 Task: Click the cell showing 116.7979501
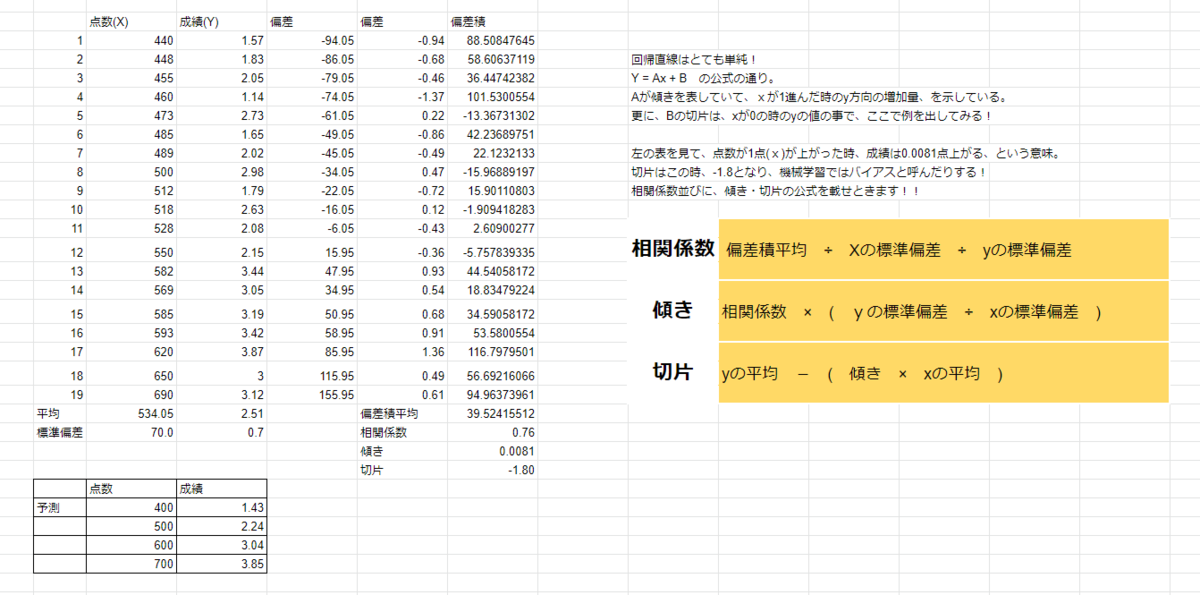click(492, 352)
